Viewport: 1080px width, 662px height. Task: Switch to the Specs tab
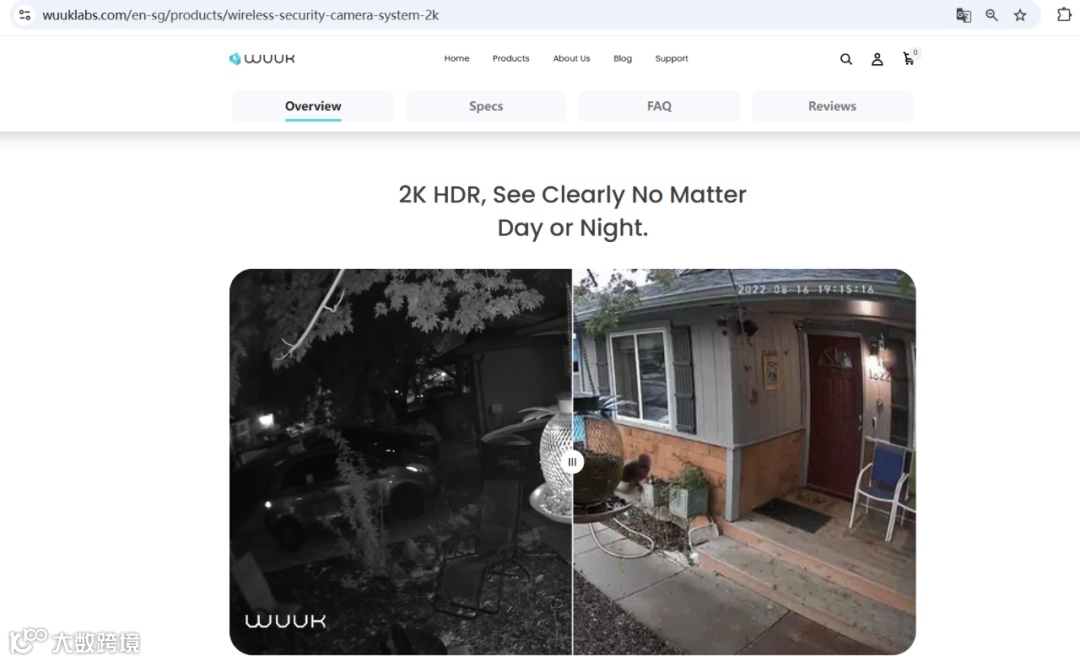(x=486, y=106)
